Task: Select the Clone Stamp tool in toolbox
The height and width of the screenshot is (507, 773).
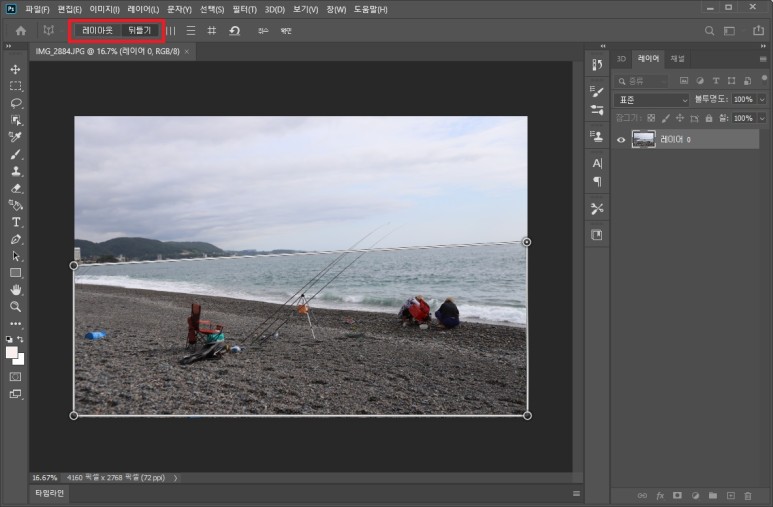Action: pos(15,171)
